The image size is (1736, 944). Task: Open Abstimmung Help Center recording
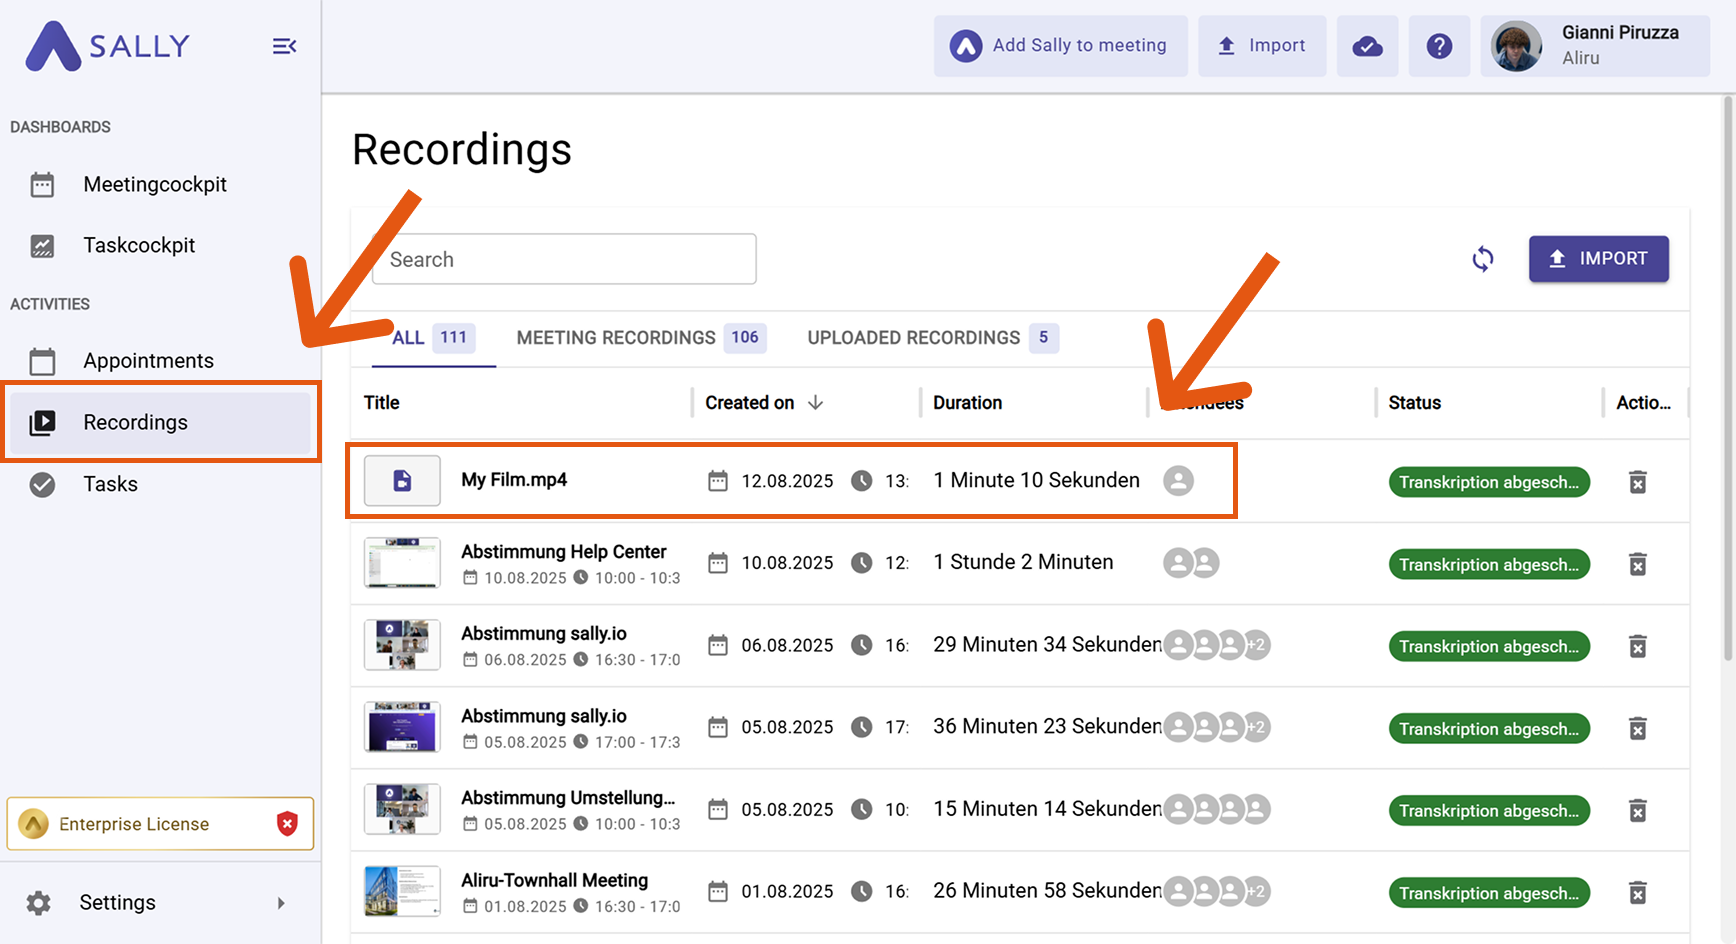[563, 552]
